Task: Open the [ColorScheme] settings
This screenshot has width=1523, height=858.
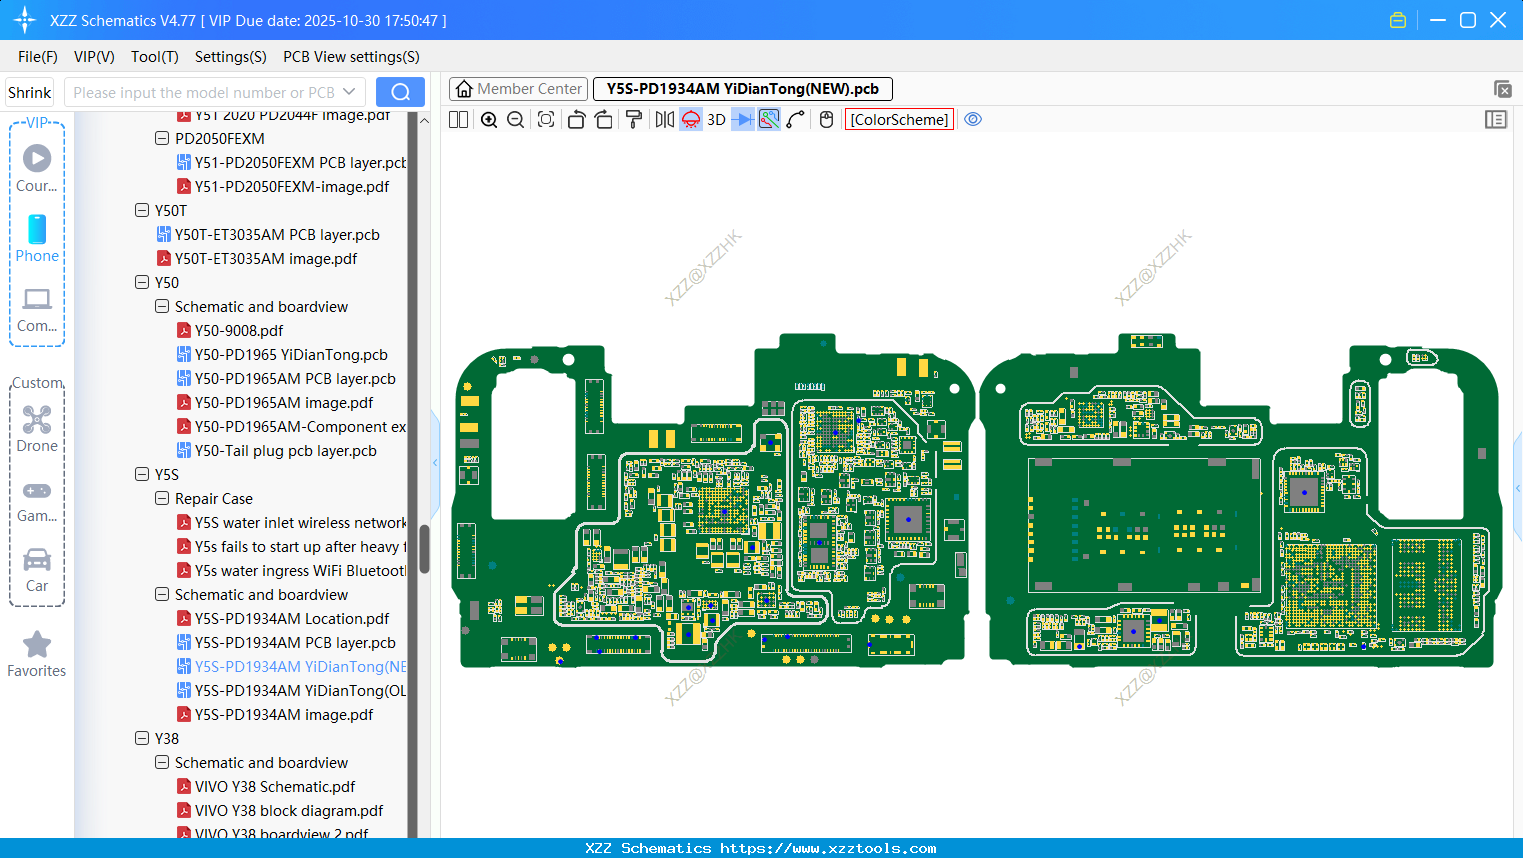Action: point(898,119)
